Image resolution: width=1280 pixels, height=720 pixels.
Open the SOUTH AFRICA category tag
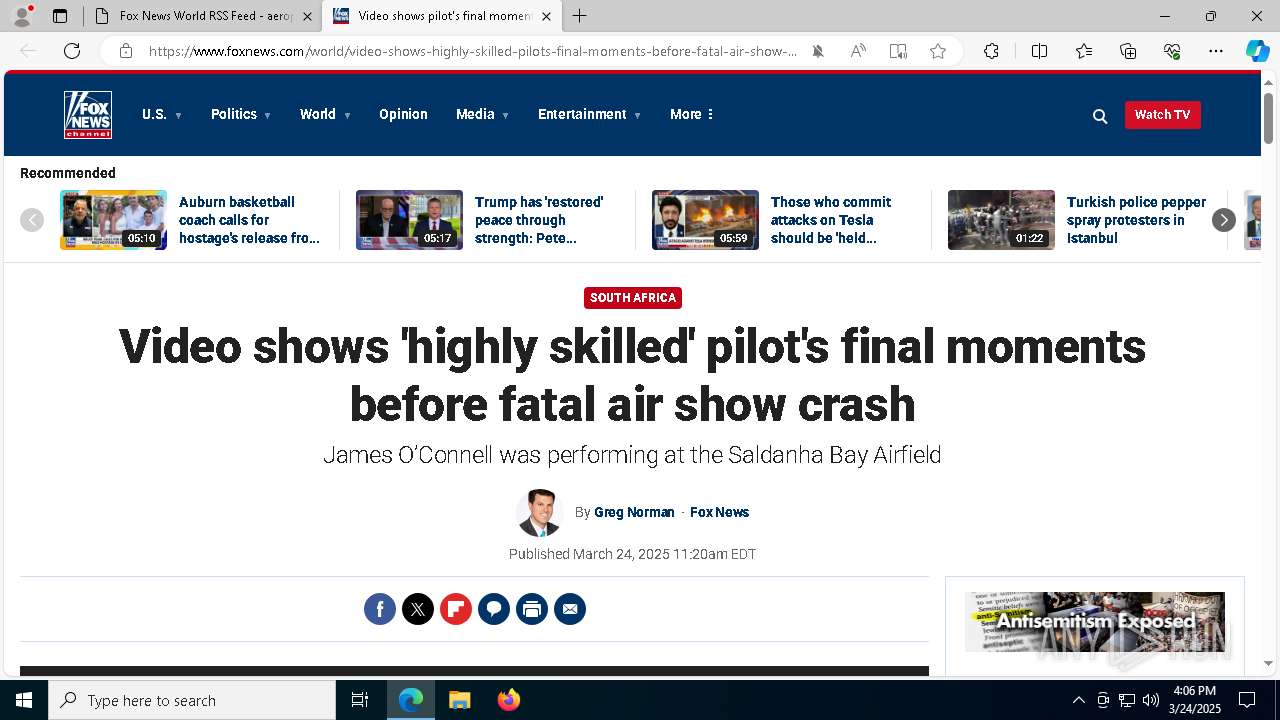coord(633,298)
